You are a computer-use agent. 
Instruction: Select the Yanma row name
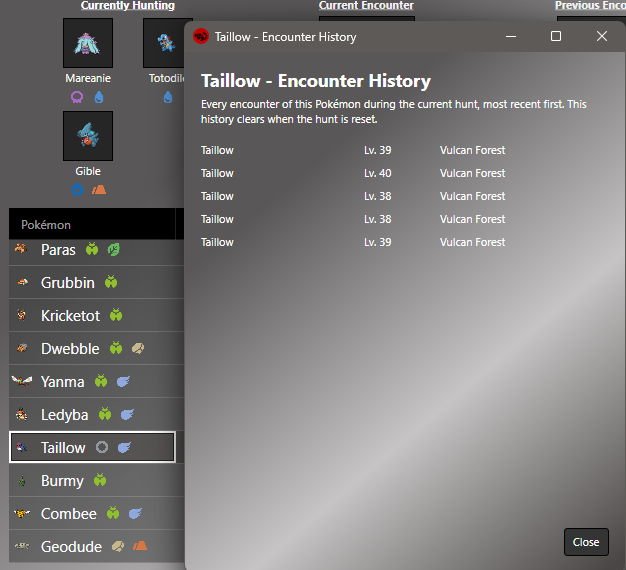63,382
